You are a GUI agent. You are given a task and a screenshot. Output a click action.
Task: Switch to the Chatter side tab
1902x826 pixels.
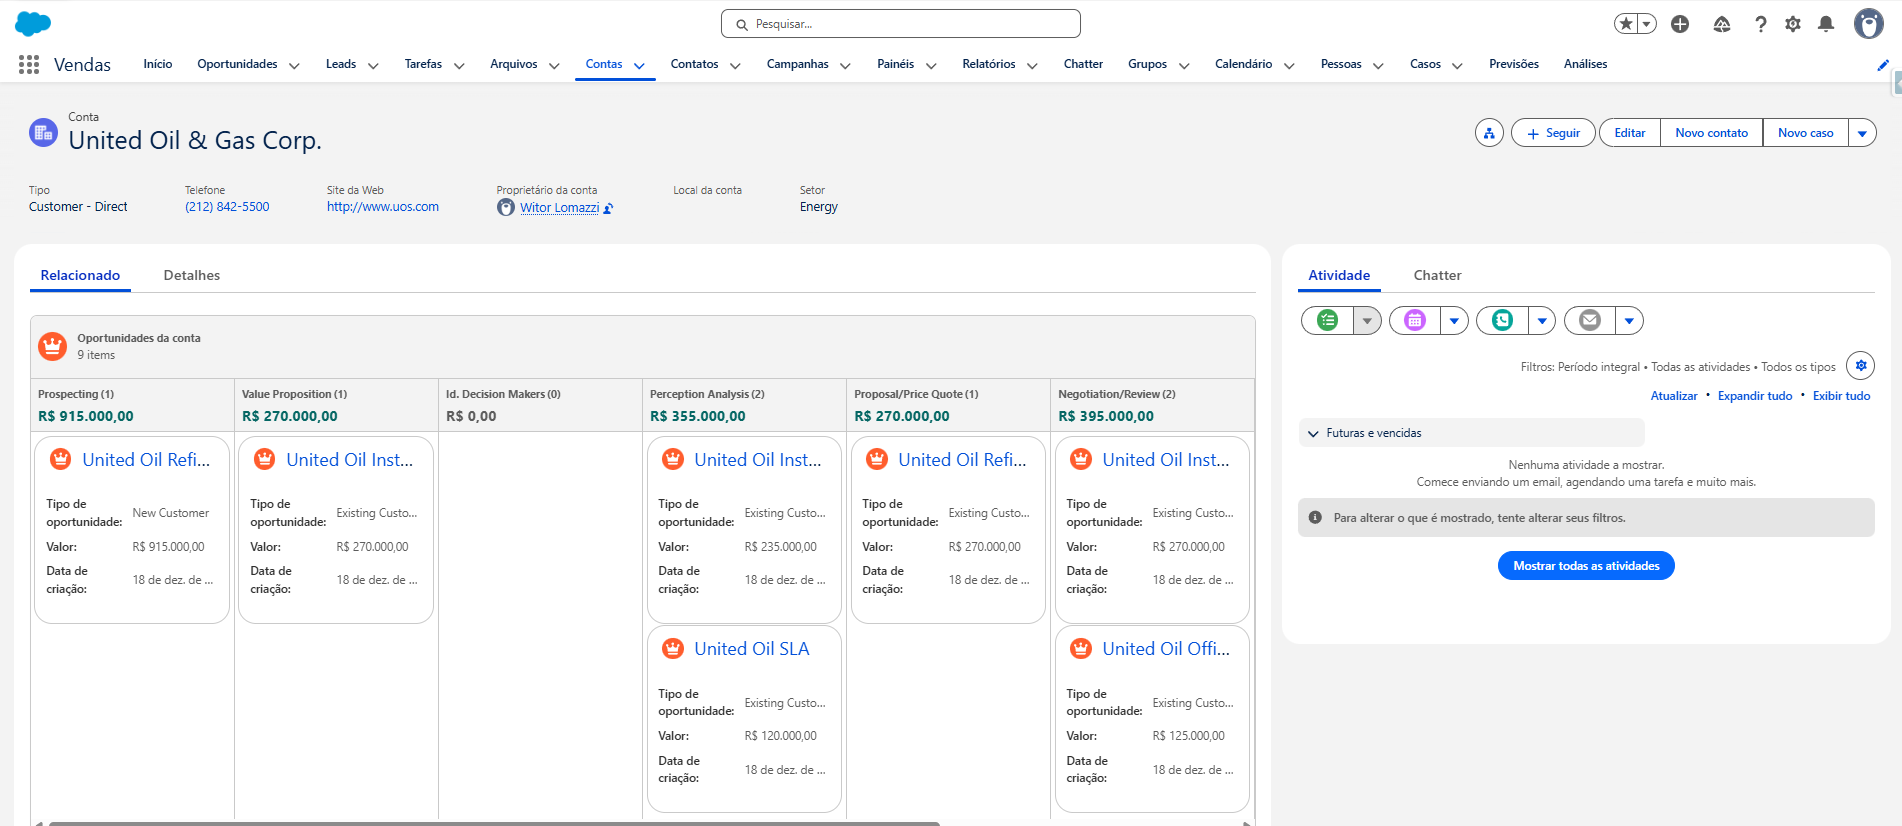pos(1437,275)
